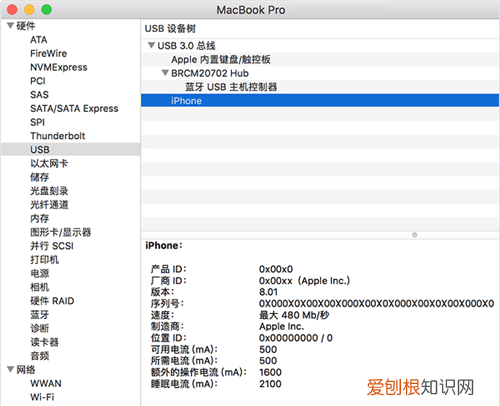The width and height of the screenshot is (500, 406).
Task: Close the MacBook Pro window
Action: coord(12,10)
